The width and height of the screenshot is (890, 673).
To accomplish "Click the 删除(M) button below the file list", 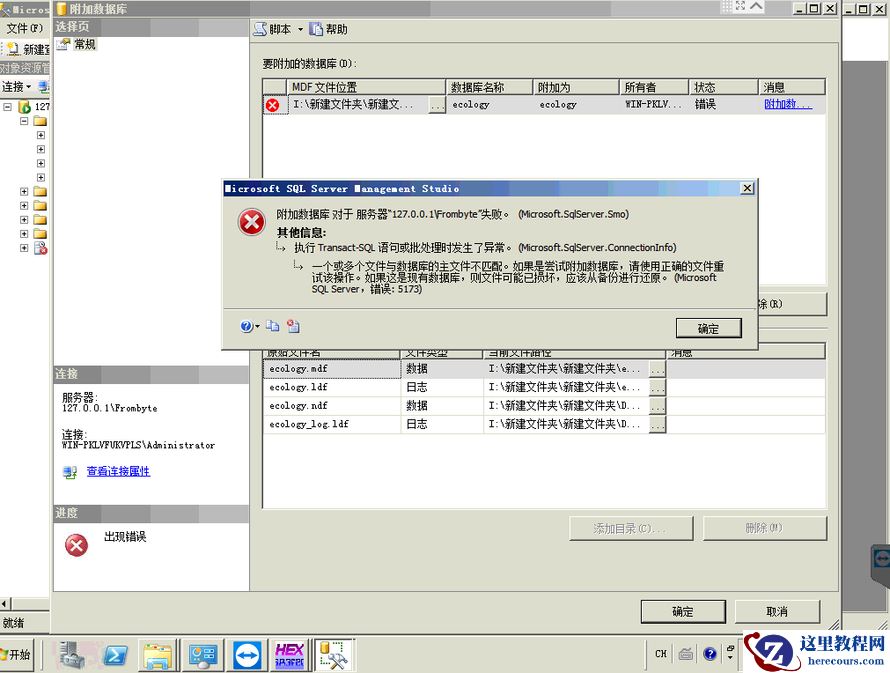I will (765, 528).
